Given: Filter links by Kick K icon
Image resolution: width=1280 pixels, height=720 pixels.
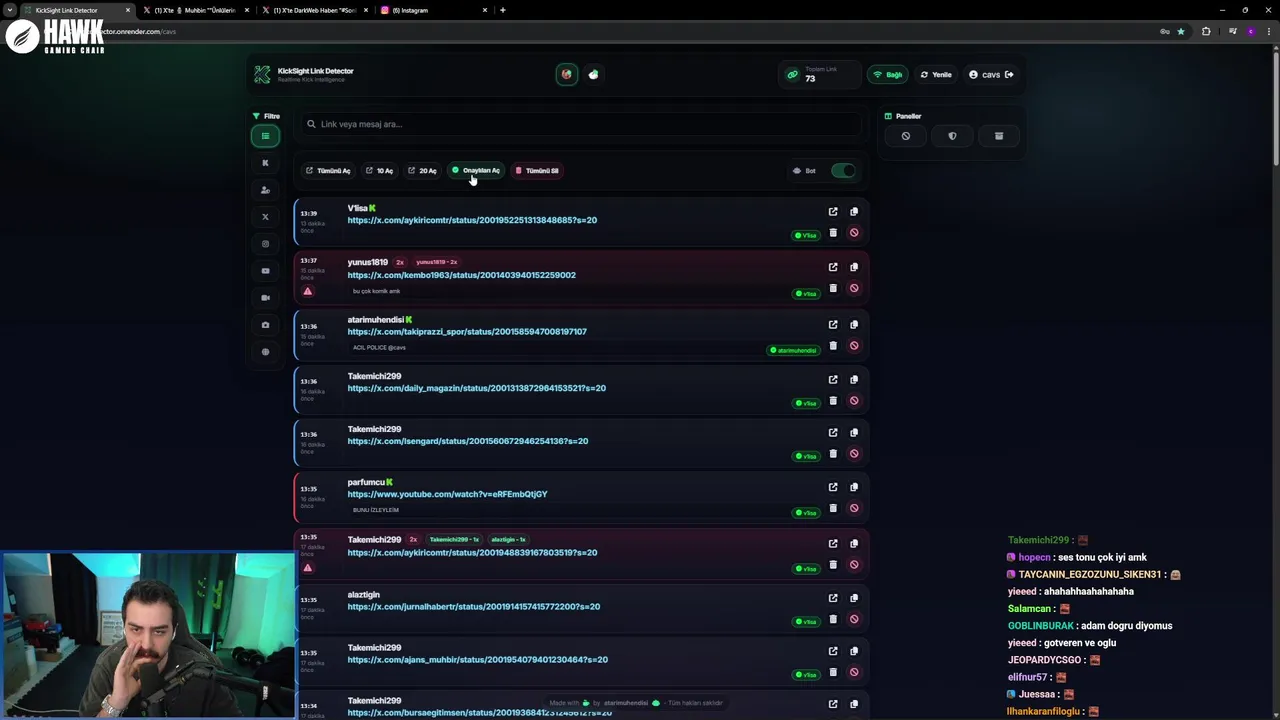Looking at the screenshot, I should [265, 163].
